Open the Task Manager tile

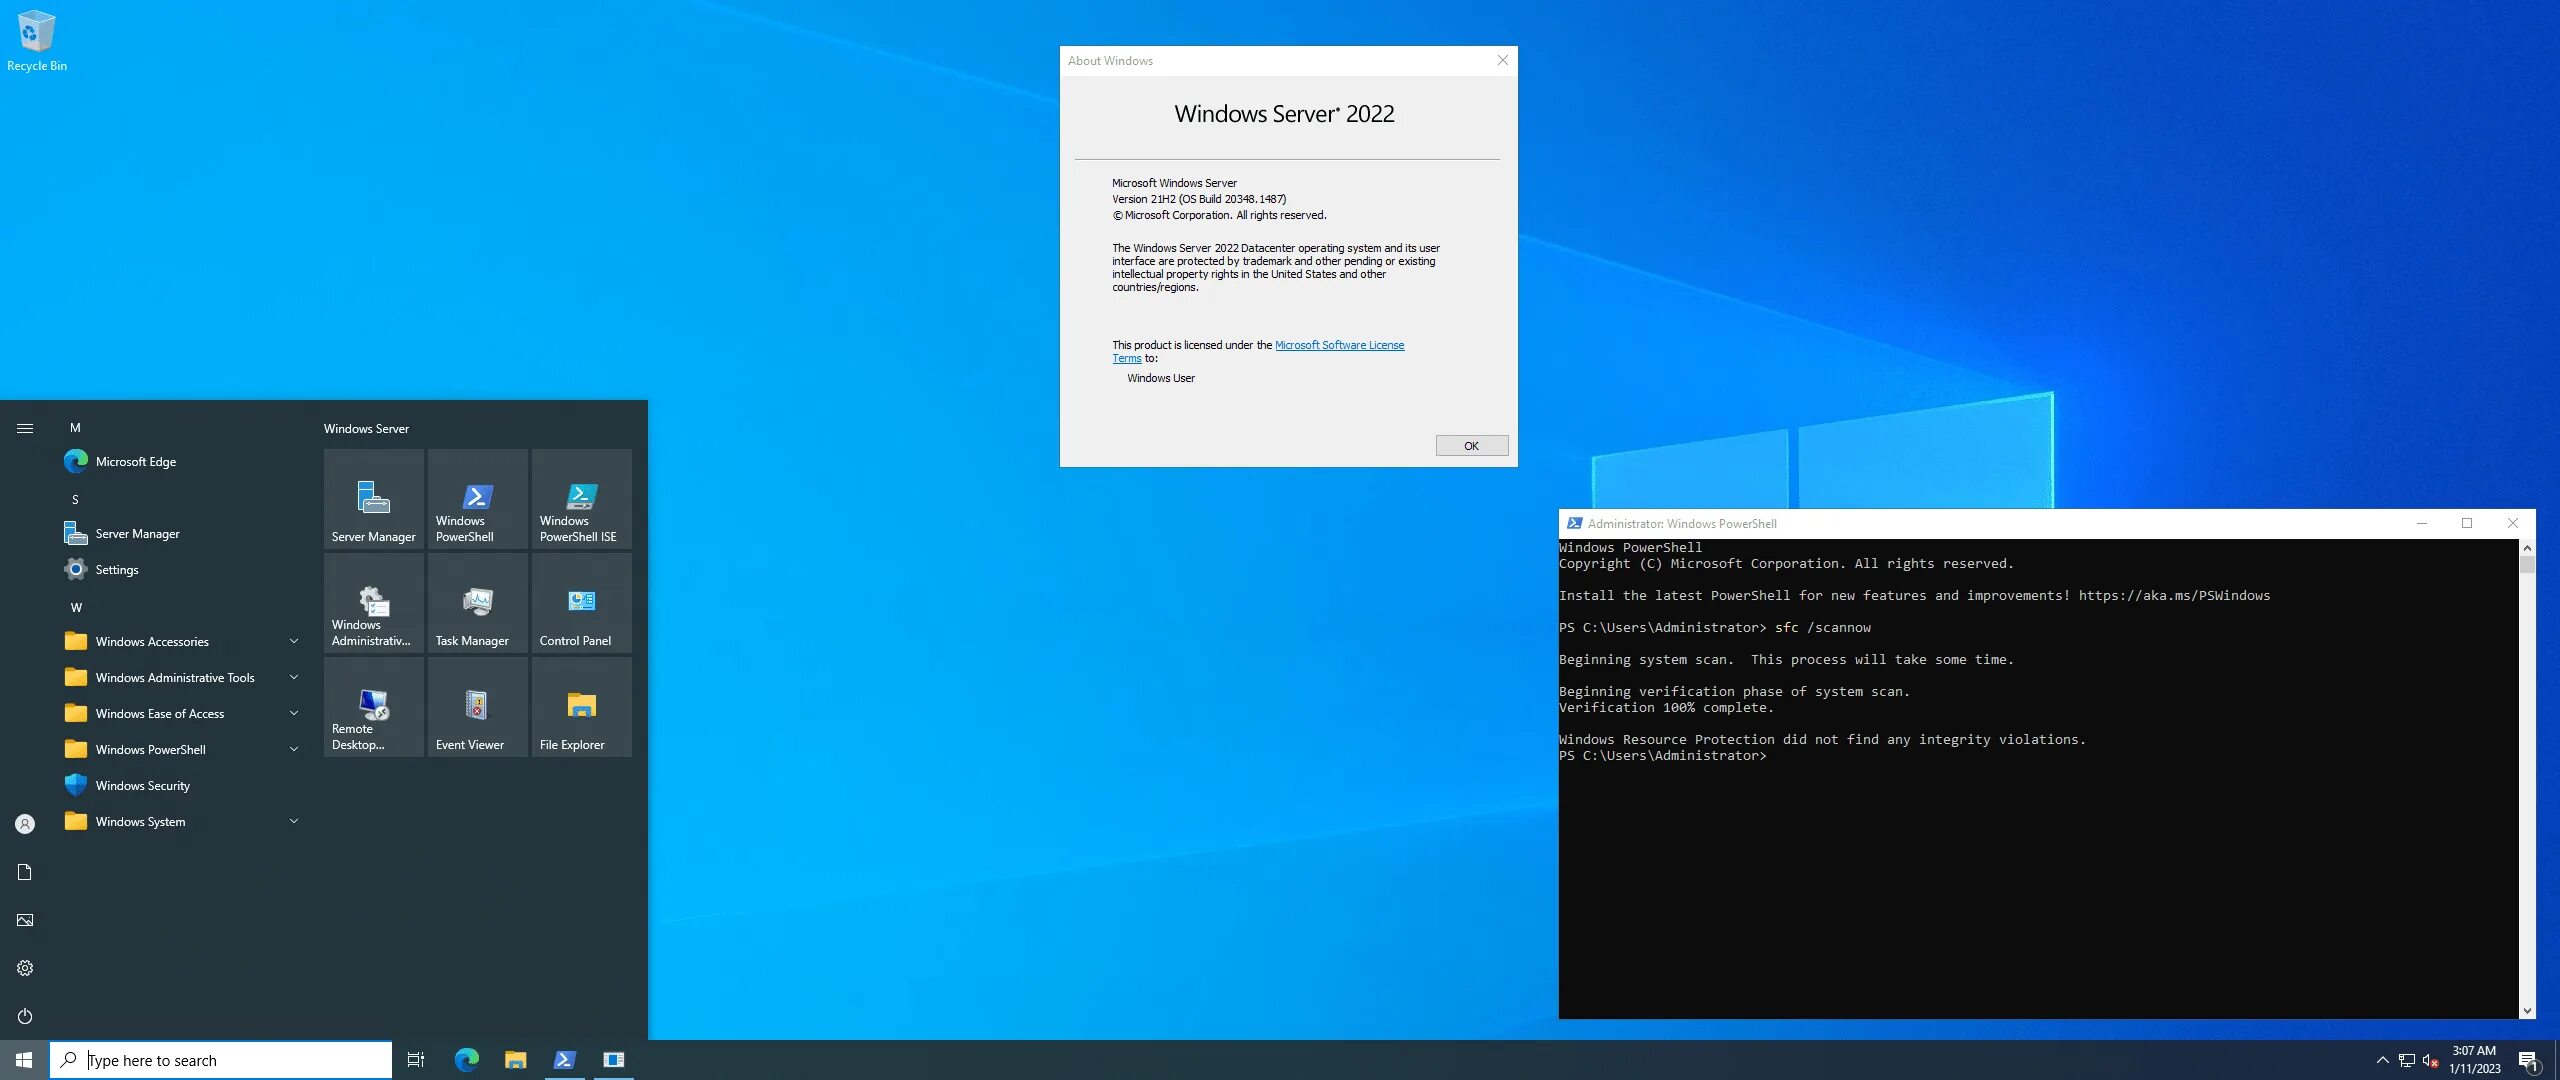[477, 603]
